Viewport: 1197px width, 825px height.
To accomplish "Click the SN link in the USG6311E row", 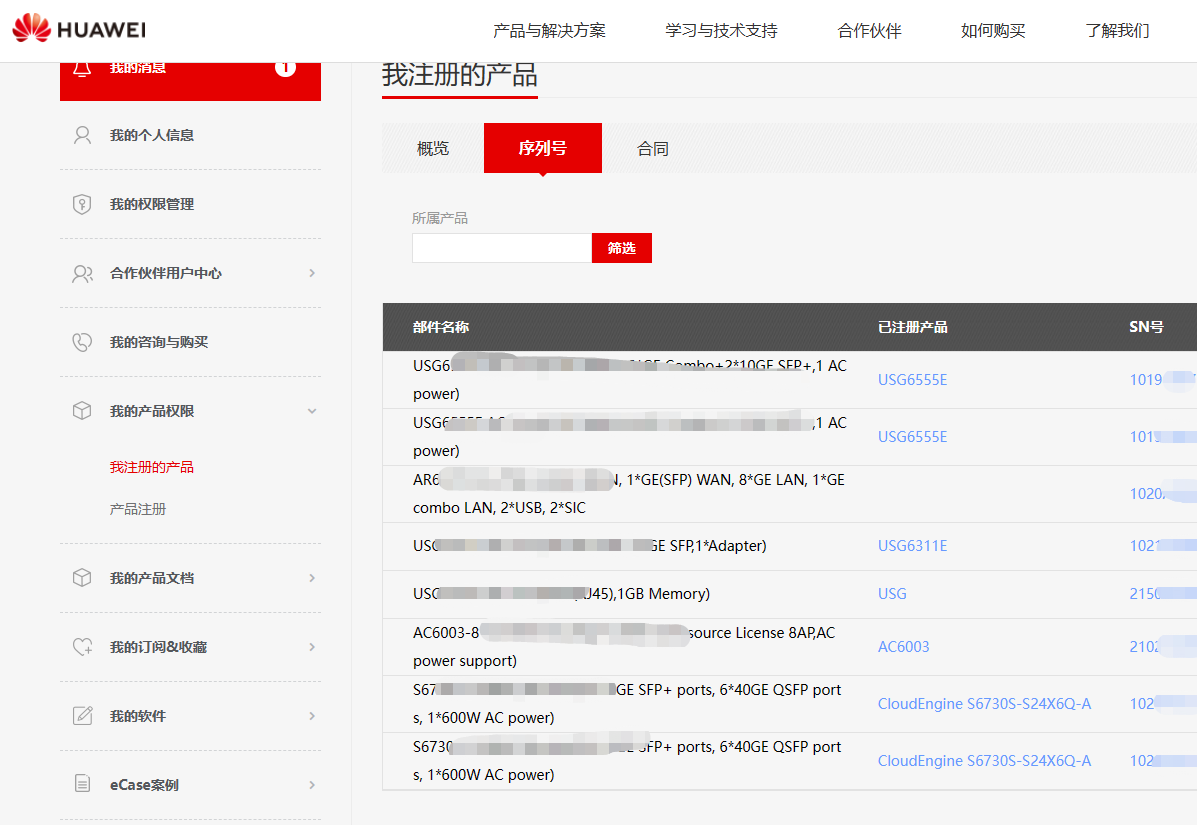I will tap(1162, 546).
